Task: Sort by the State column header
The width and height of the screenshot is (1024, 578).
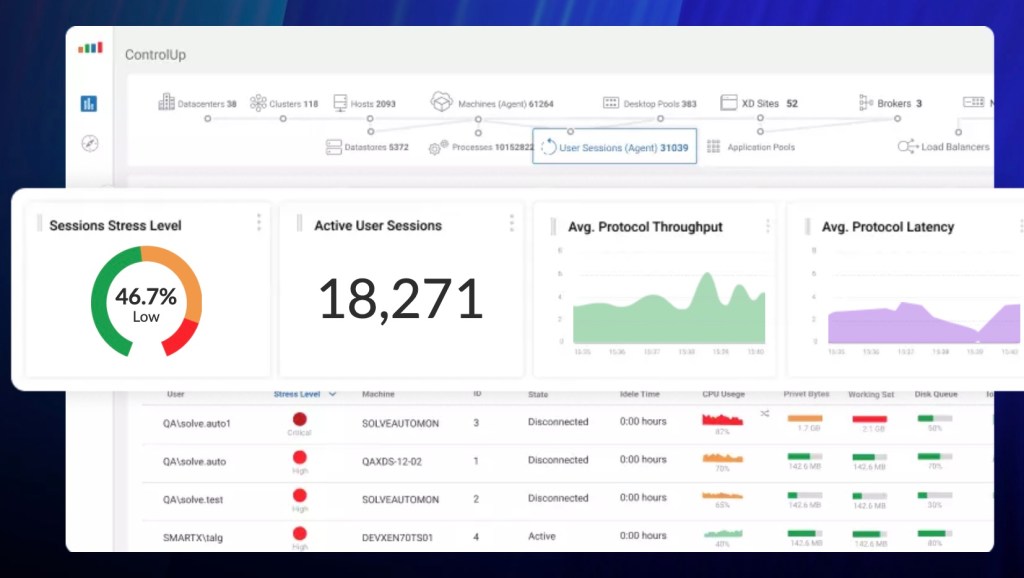Action: [x=538, y=394]
